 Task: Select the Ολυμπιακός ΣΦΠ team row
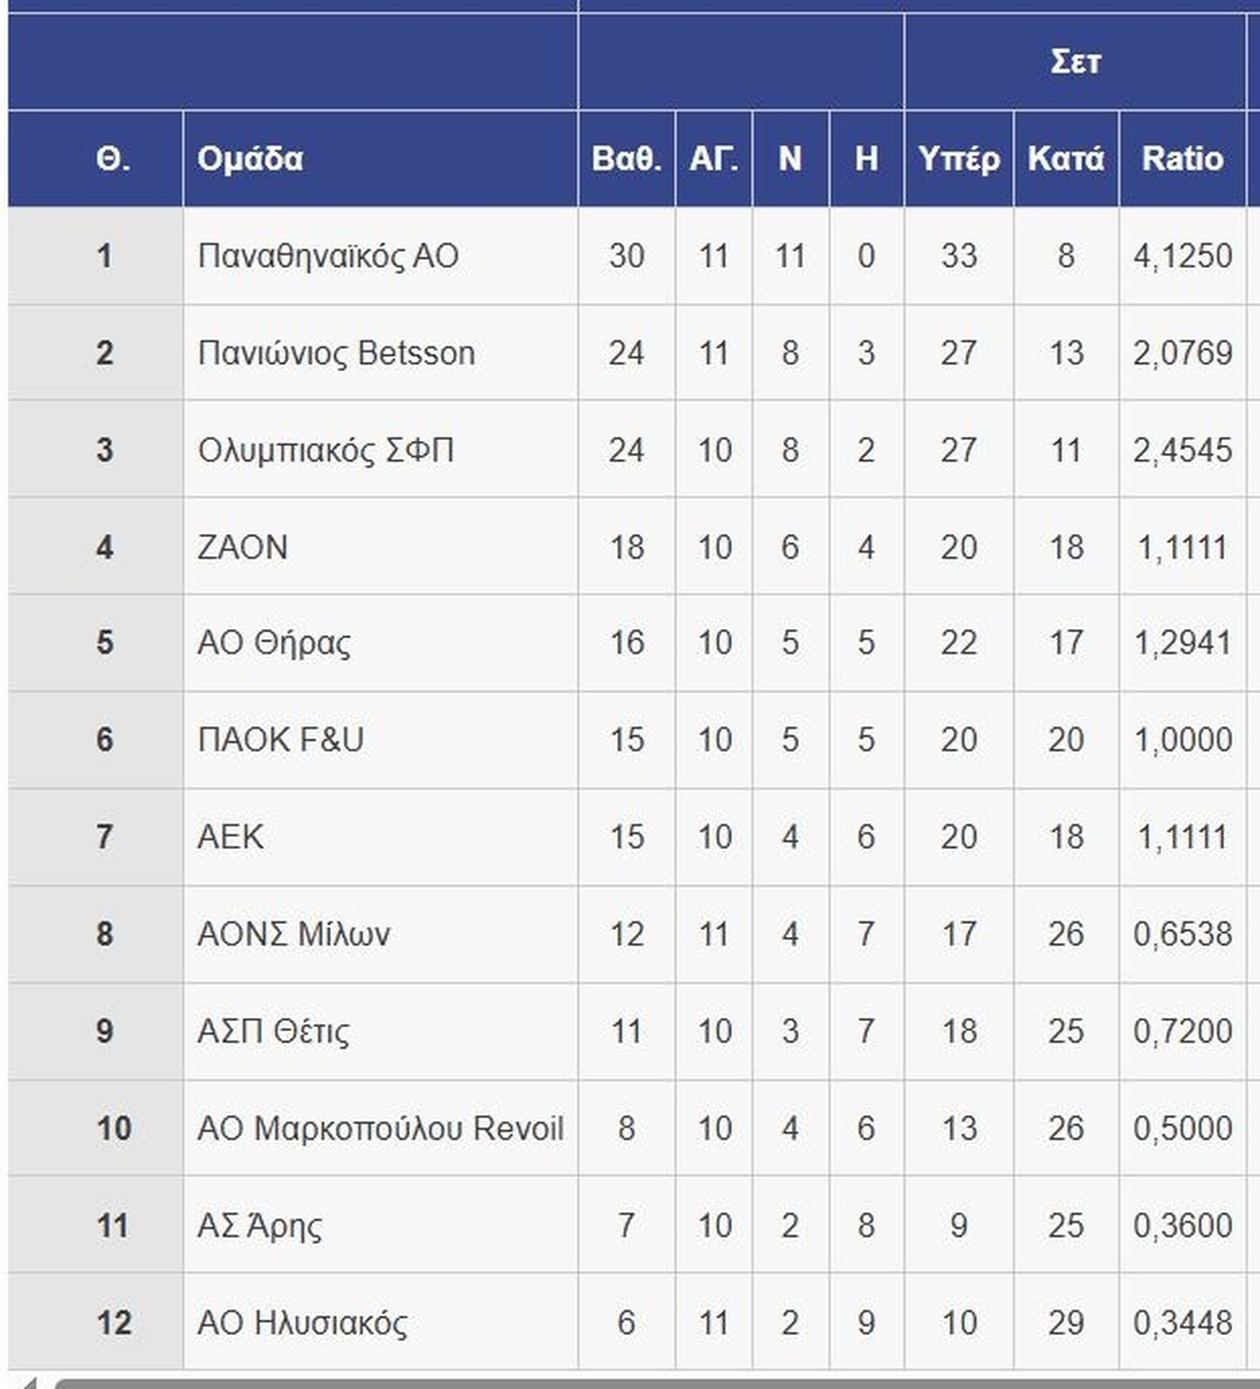pyautogui.click(x=326, y=450)
